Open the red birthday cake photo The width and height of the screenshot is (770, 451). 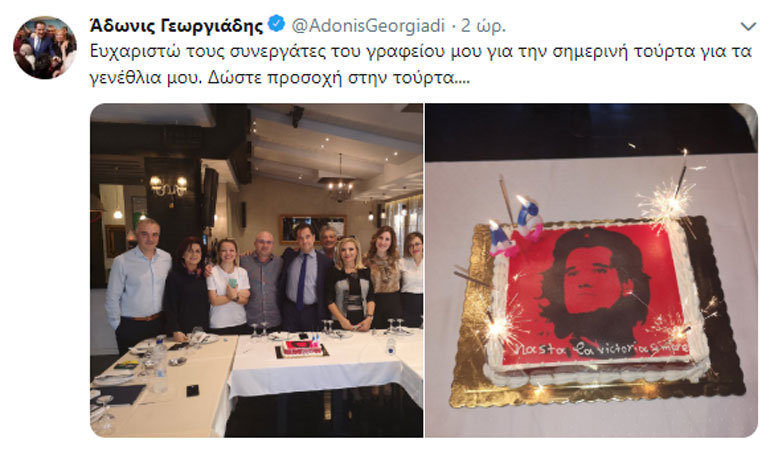[x=591, y=270]
